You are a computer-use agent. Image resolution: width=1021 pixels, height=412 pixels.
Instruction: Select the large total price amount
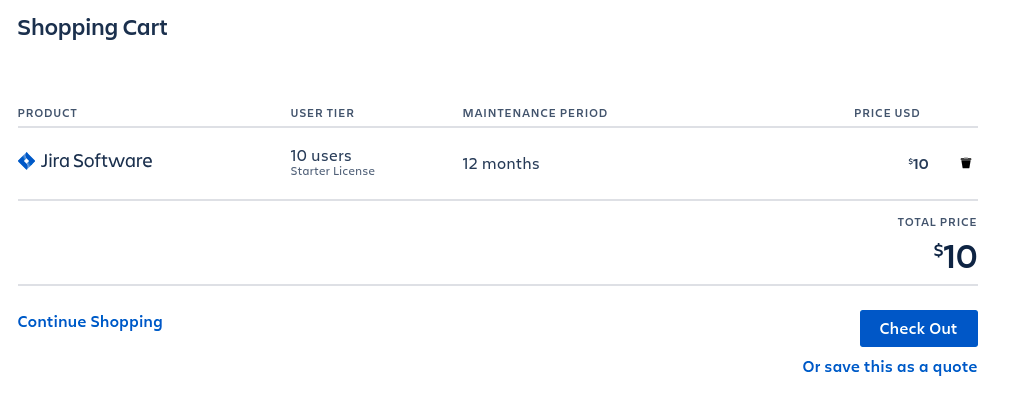pos(955,256)
